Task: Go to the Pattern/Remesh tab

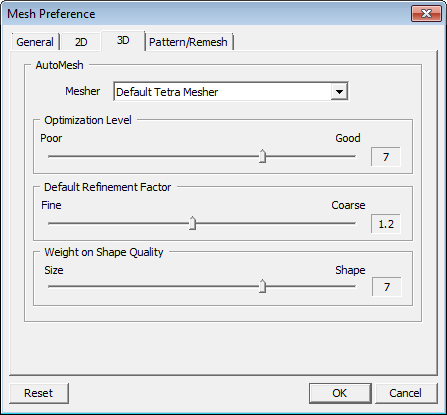Action: 188,42
